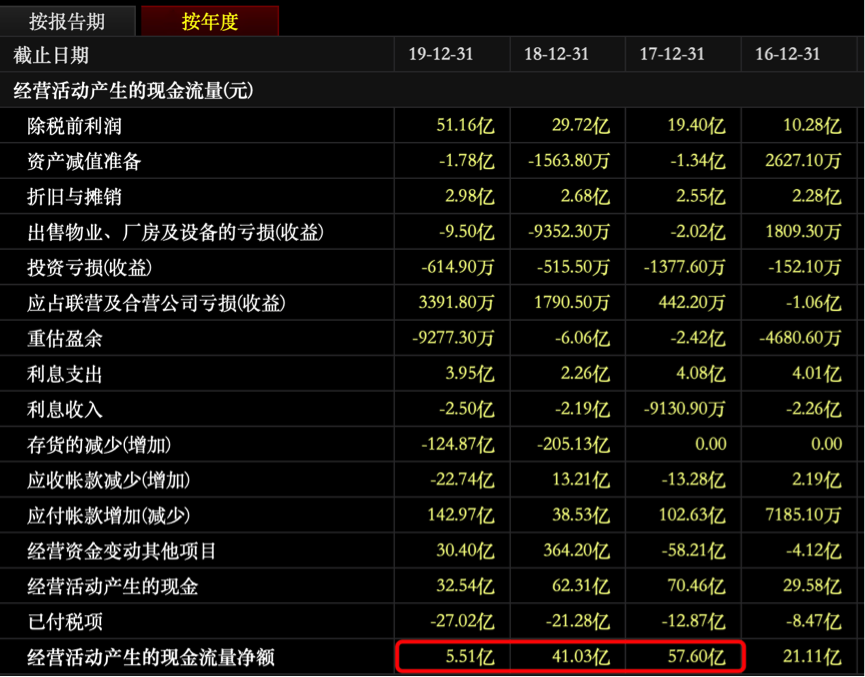Viewport: 865px width, 677px height.
Task: Select the 142.97亿 payables value
Action: tap(461, 514)
